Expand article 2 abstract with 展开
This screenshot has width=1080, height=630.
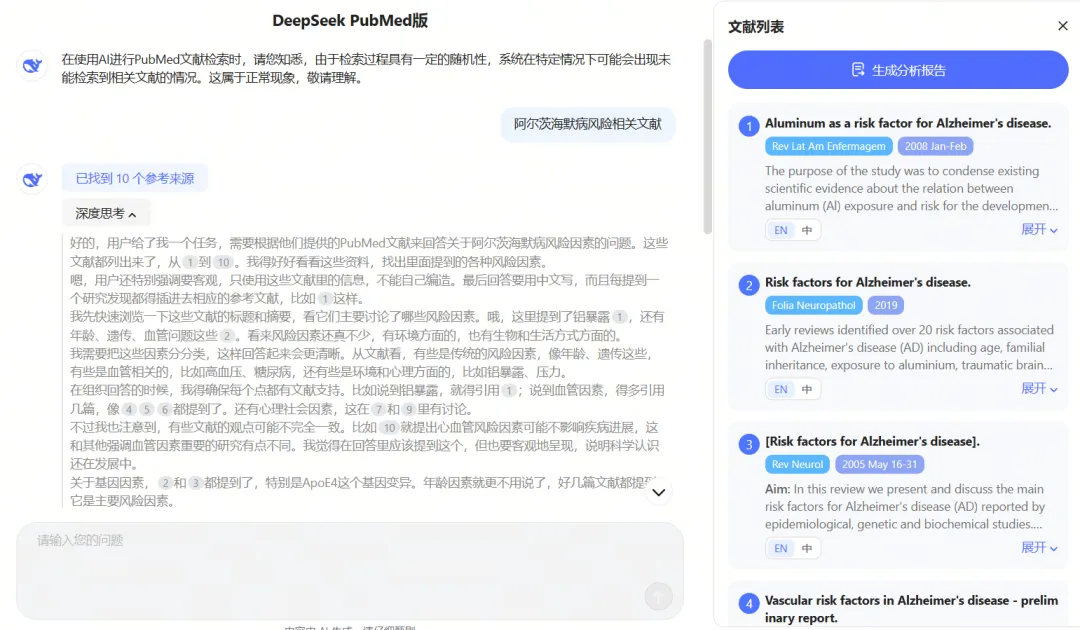(1039, 388)
